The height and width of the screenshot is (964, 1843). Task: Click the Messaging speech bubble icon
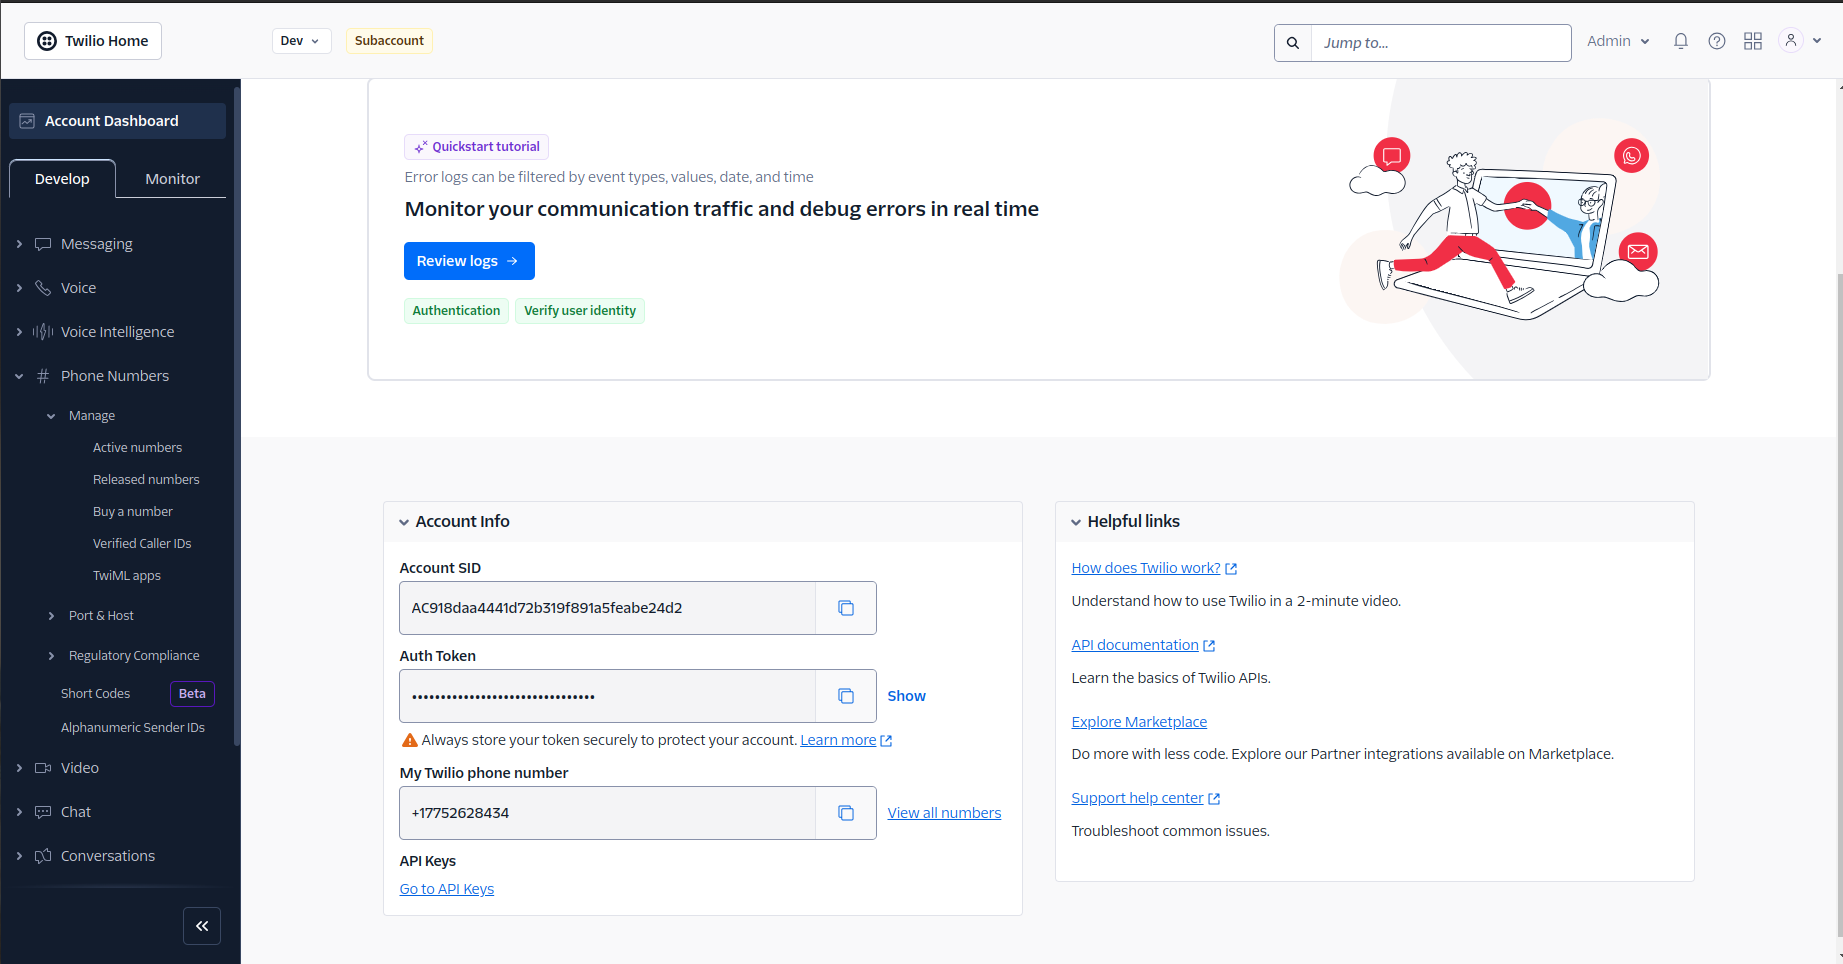coord(43,244)
